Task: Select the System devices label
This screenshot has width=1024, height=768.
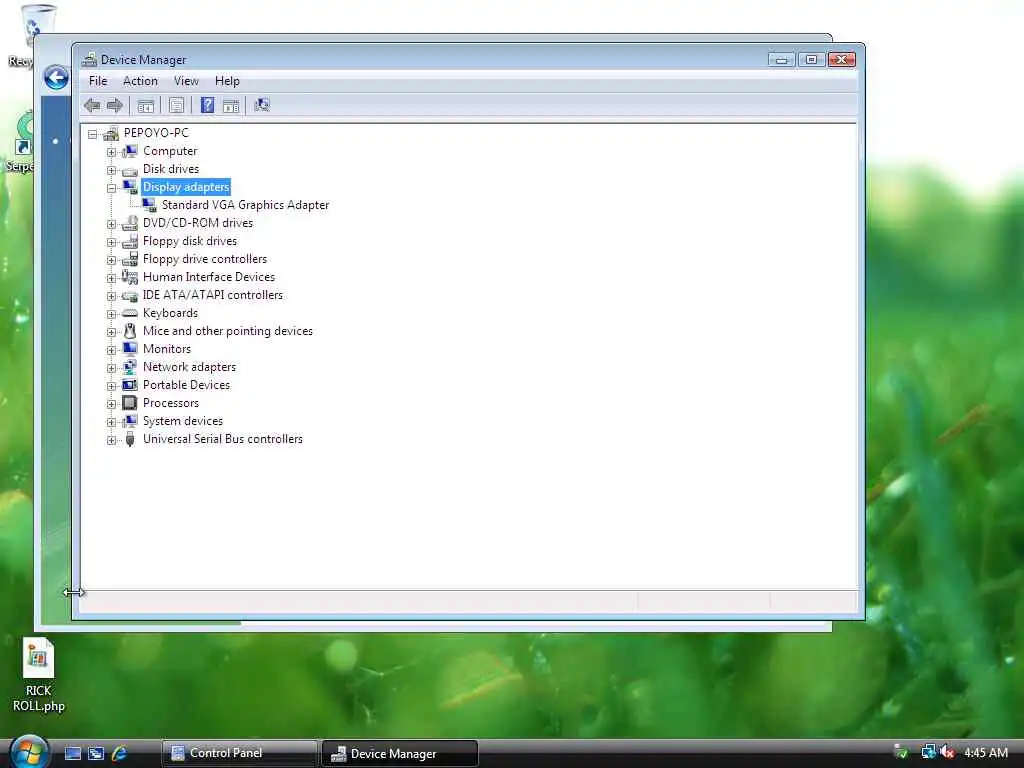Action: [x=183, y=421]
